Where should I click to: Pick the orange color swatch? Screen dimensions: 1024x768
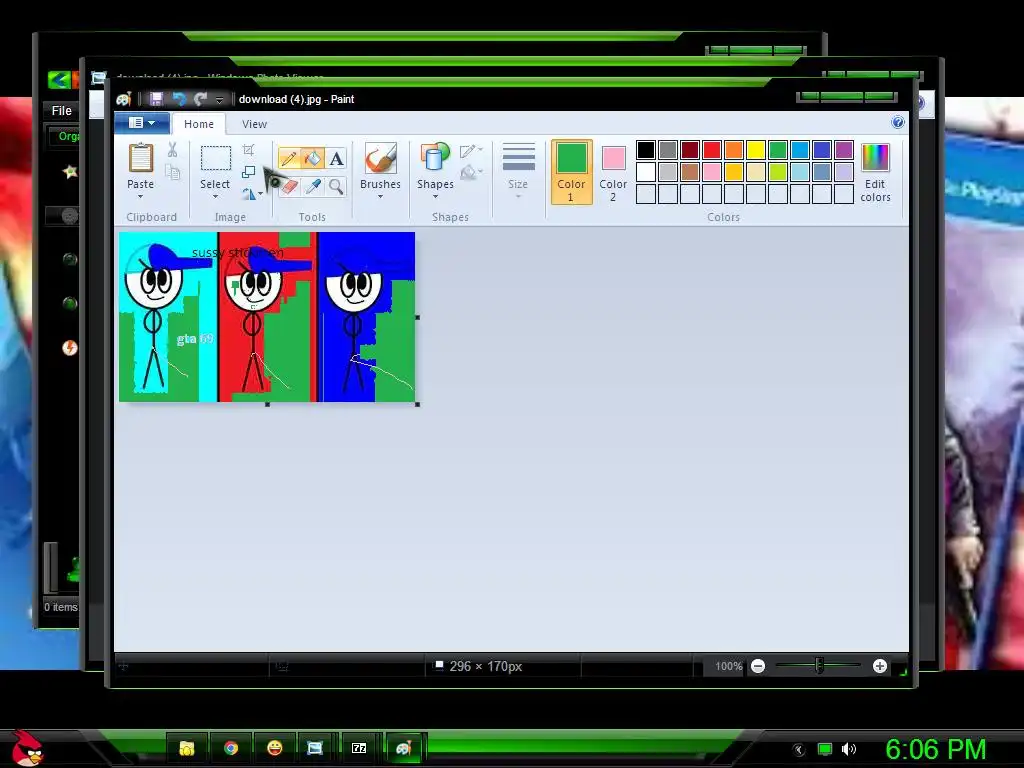tap(734, 150)
